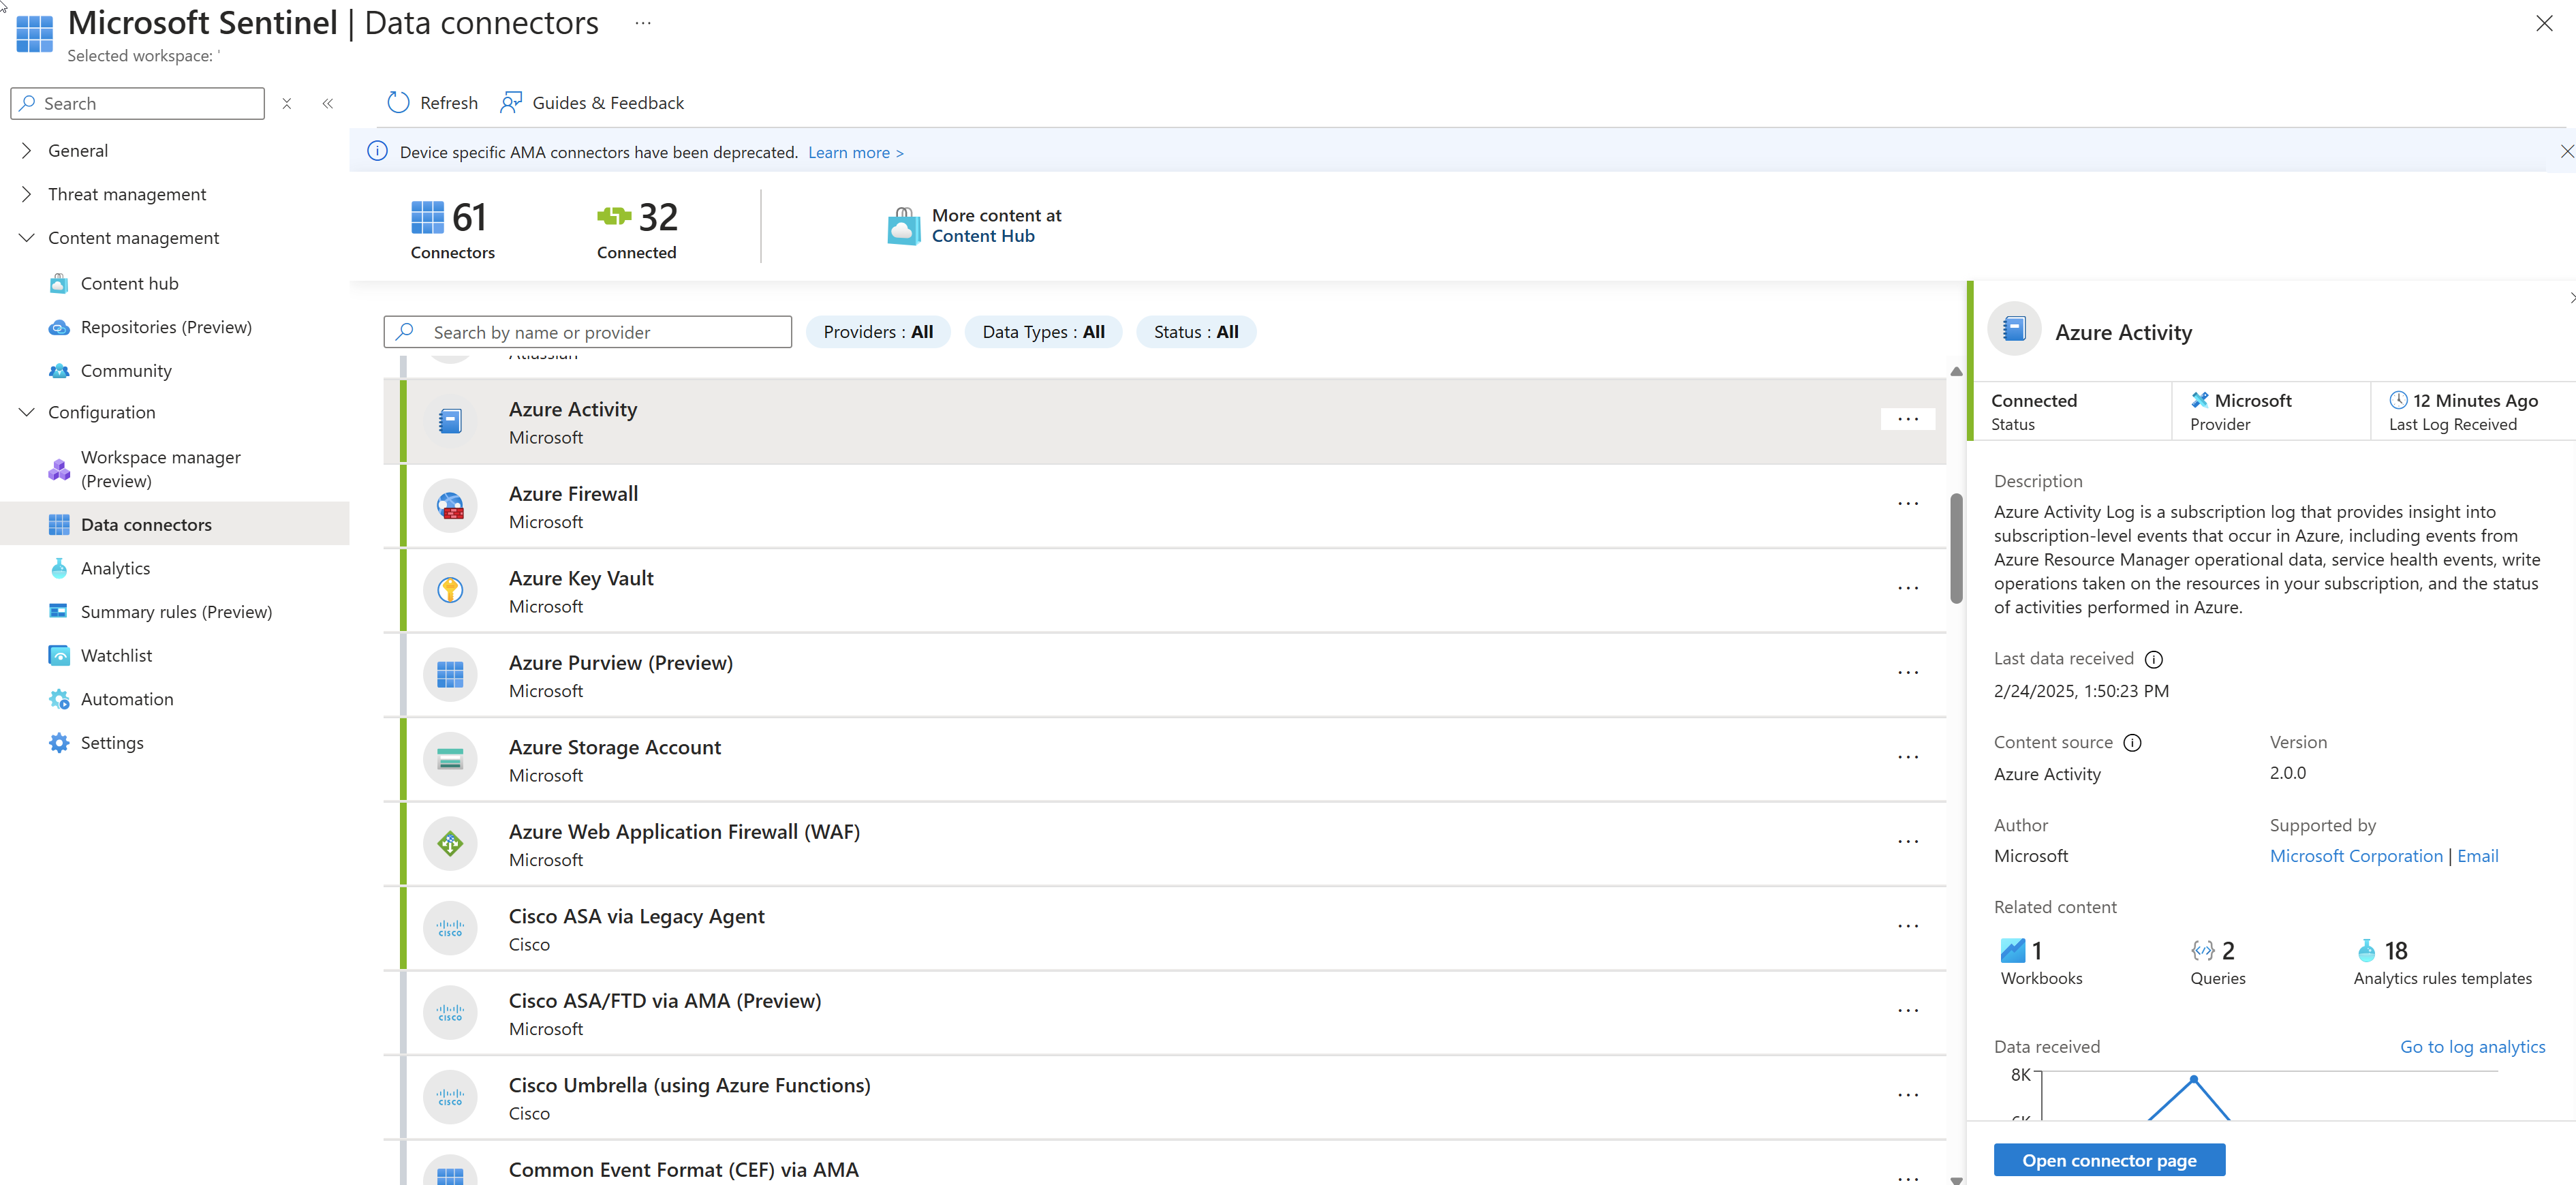Click the Email support link
The width and height of the screenshot is (2576, 1185).
(x=2477, y=856)
